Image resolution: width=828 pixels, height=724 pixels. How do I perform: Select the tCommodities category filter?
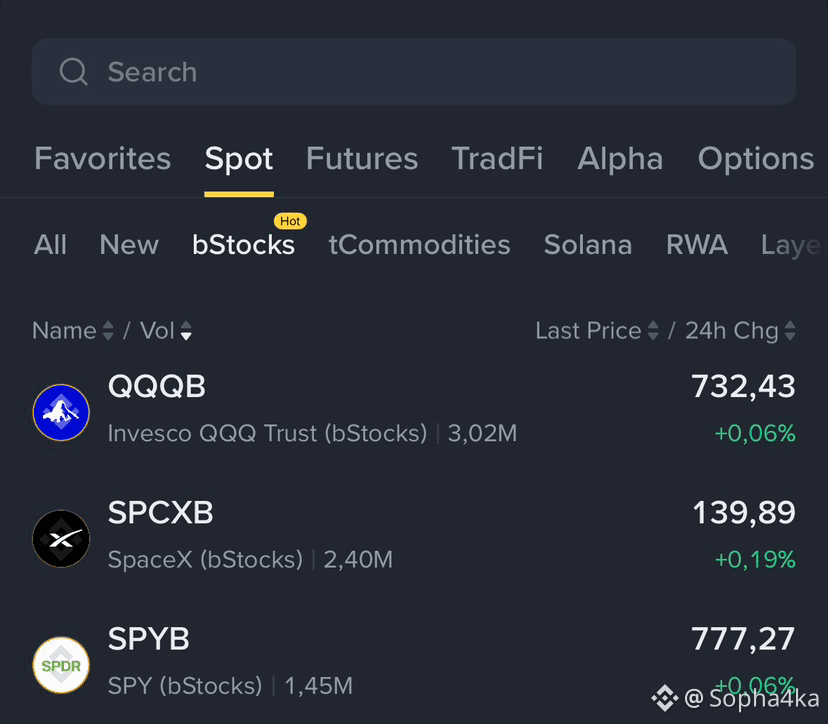click(419, 245)
